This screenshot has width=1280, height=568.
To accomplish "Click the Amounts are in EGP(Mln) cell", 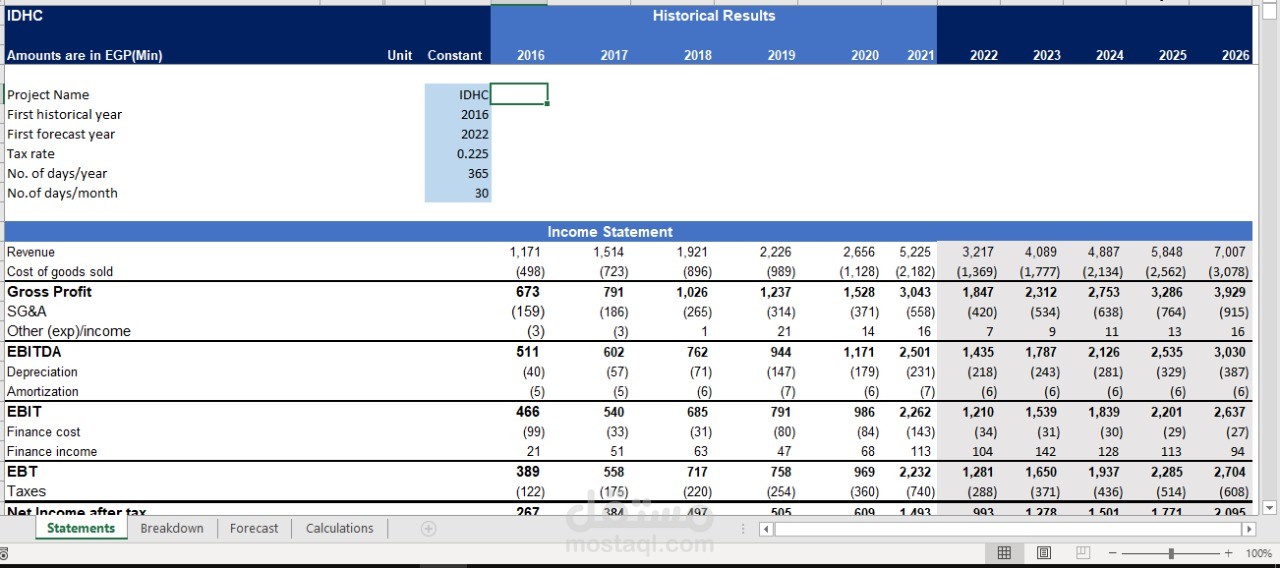I will pos(84,55).
